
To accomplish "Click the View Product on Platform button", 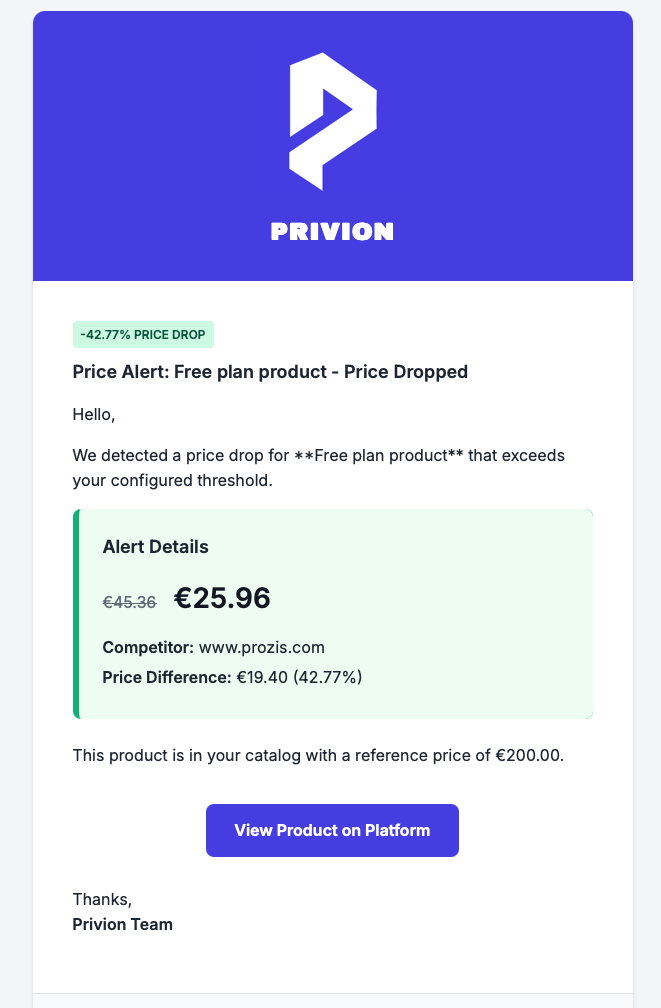I will point(332,830).
